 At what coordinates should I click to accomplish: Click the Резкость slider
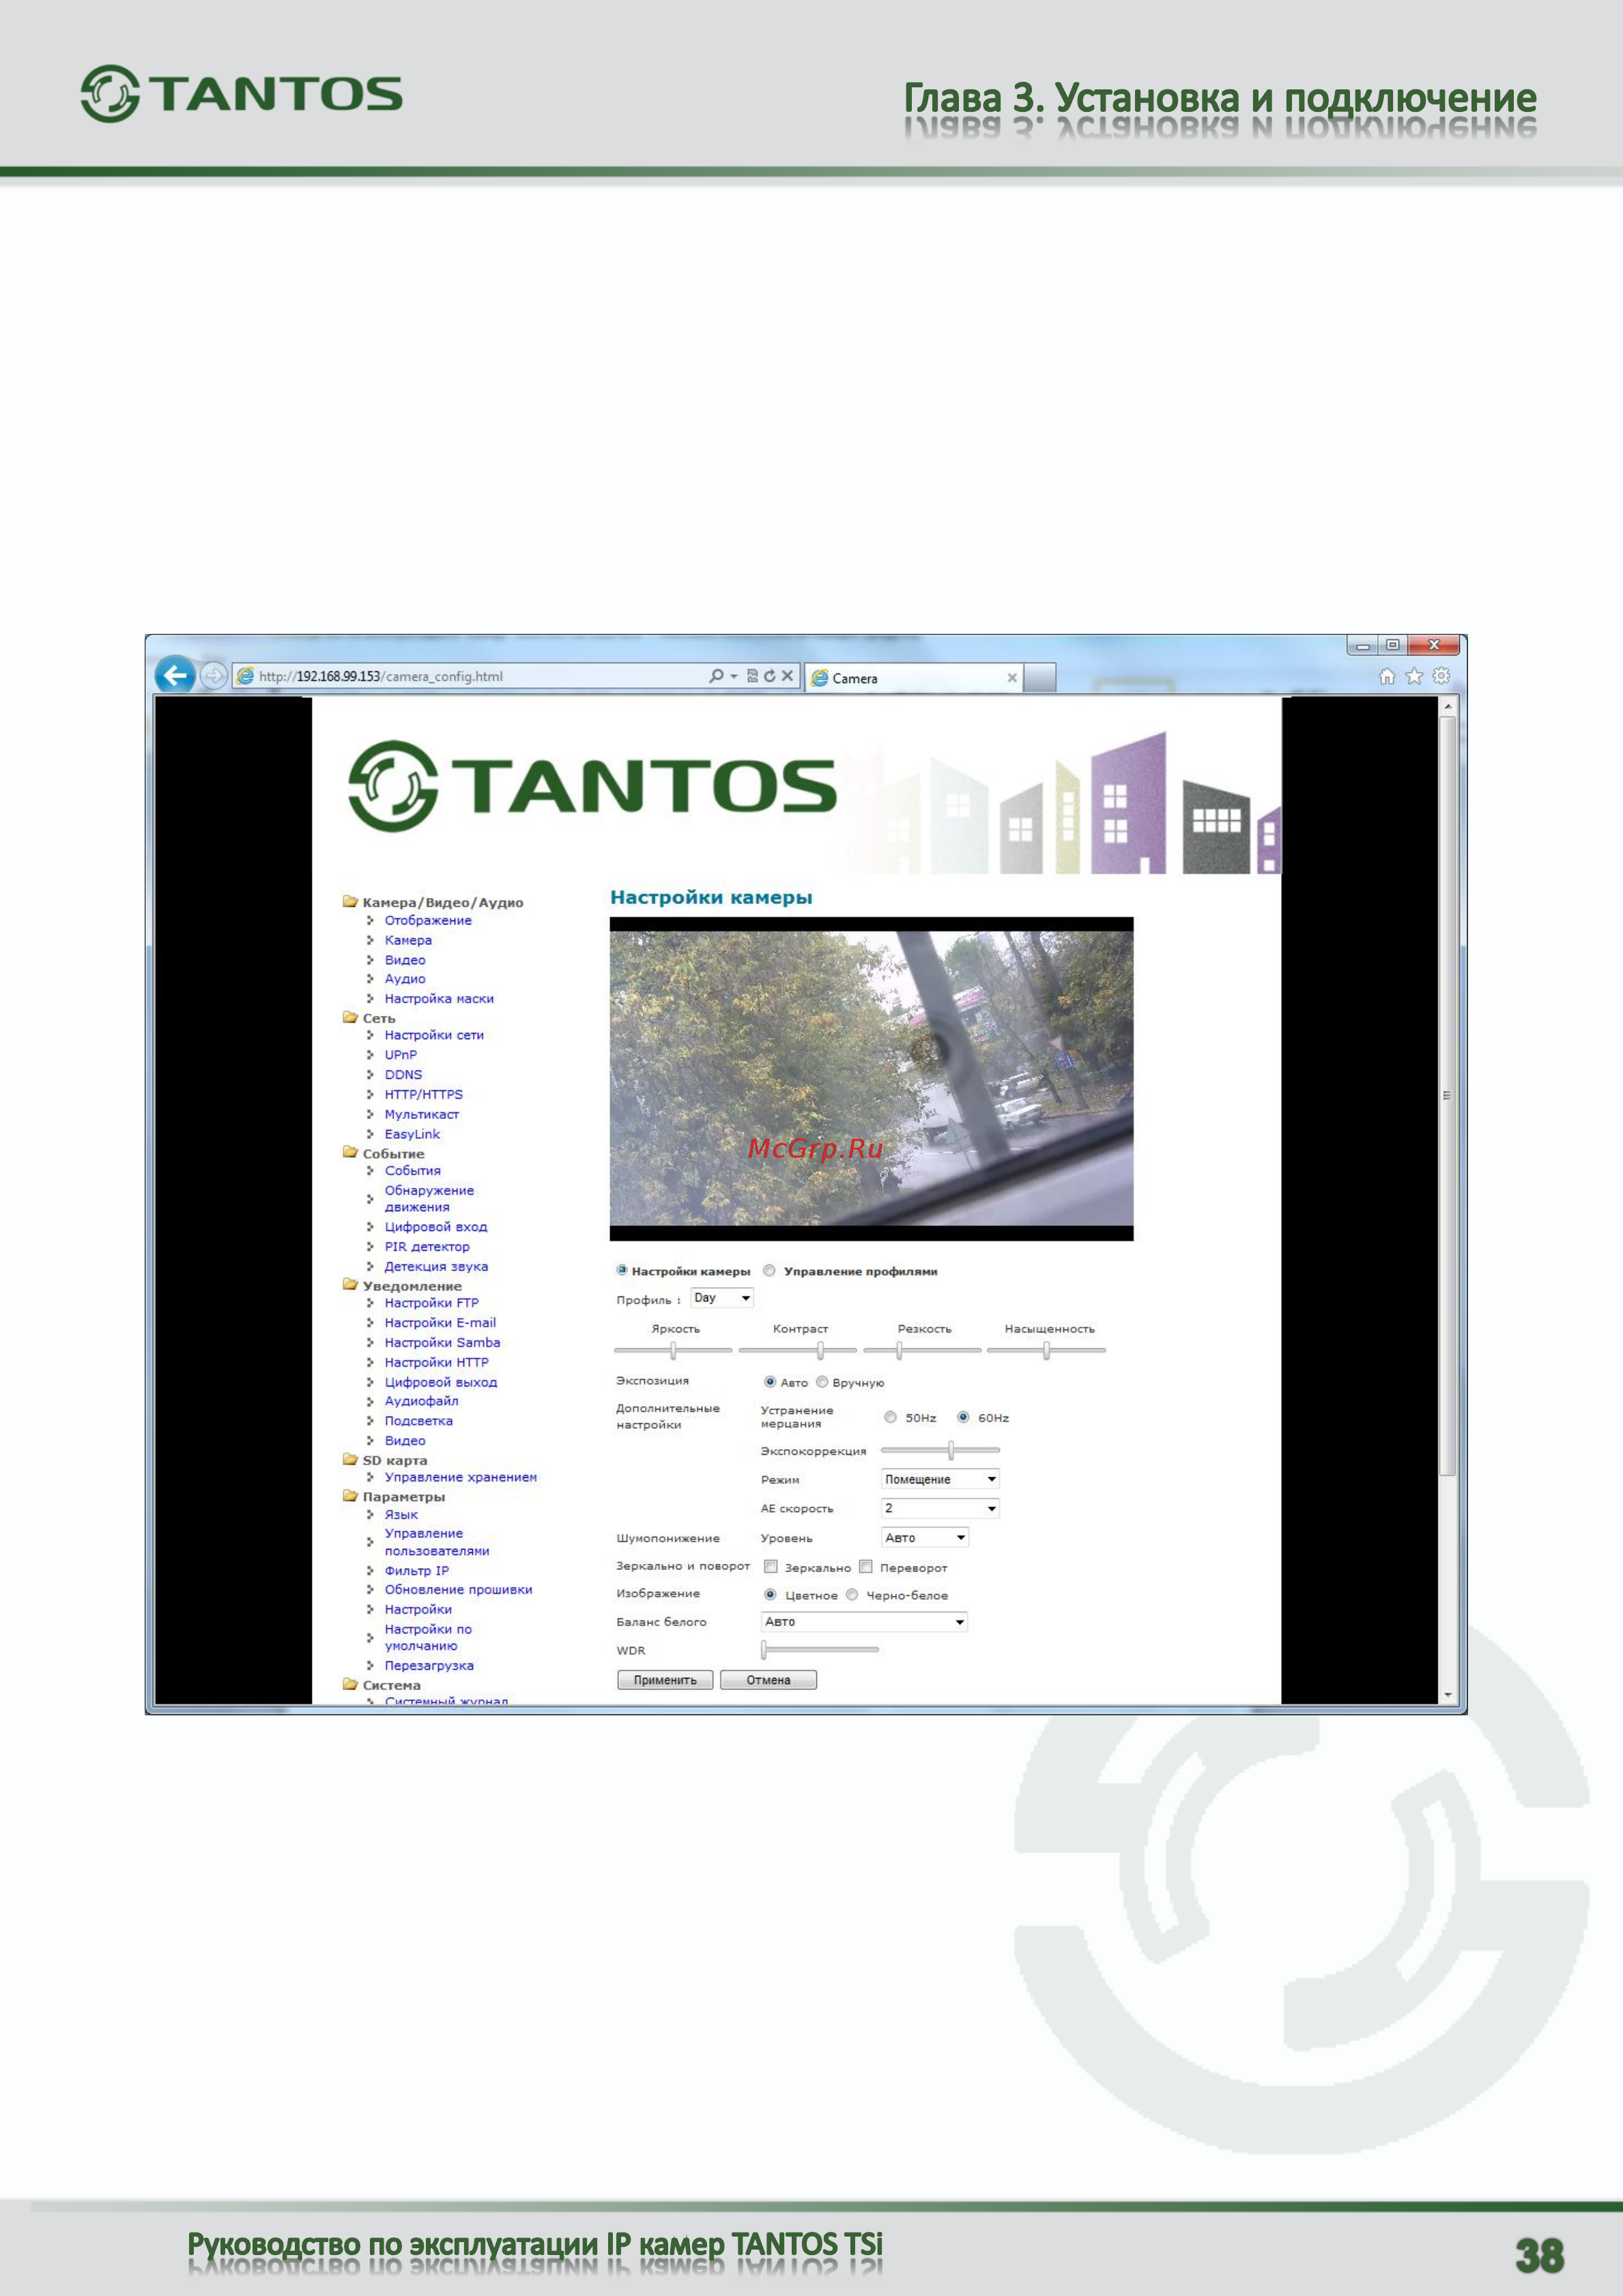(x=922, y=1351)
